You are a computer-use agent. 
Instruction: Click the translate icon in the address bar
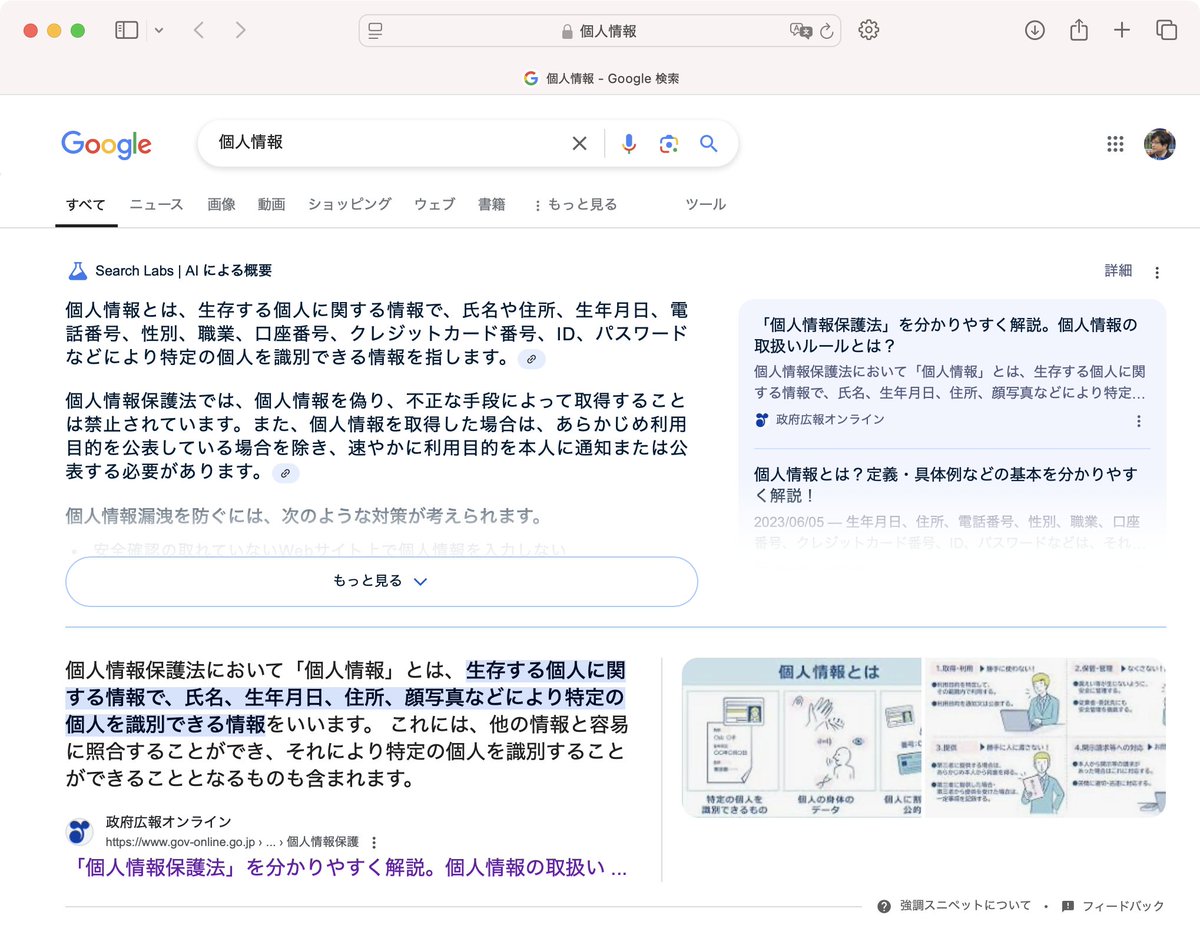coord(800,31)
